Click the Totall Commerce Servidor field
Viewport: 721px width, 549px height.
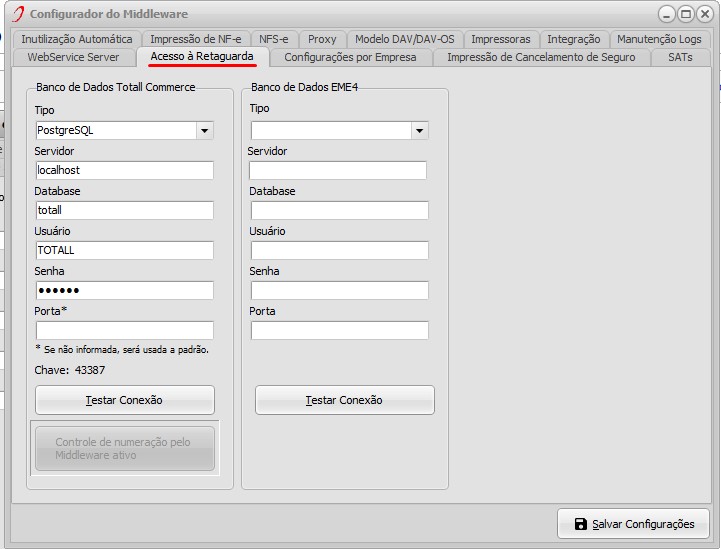124,170
